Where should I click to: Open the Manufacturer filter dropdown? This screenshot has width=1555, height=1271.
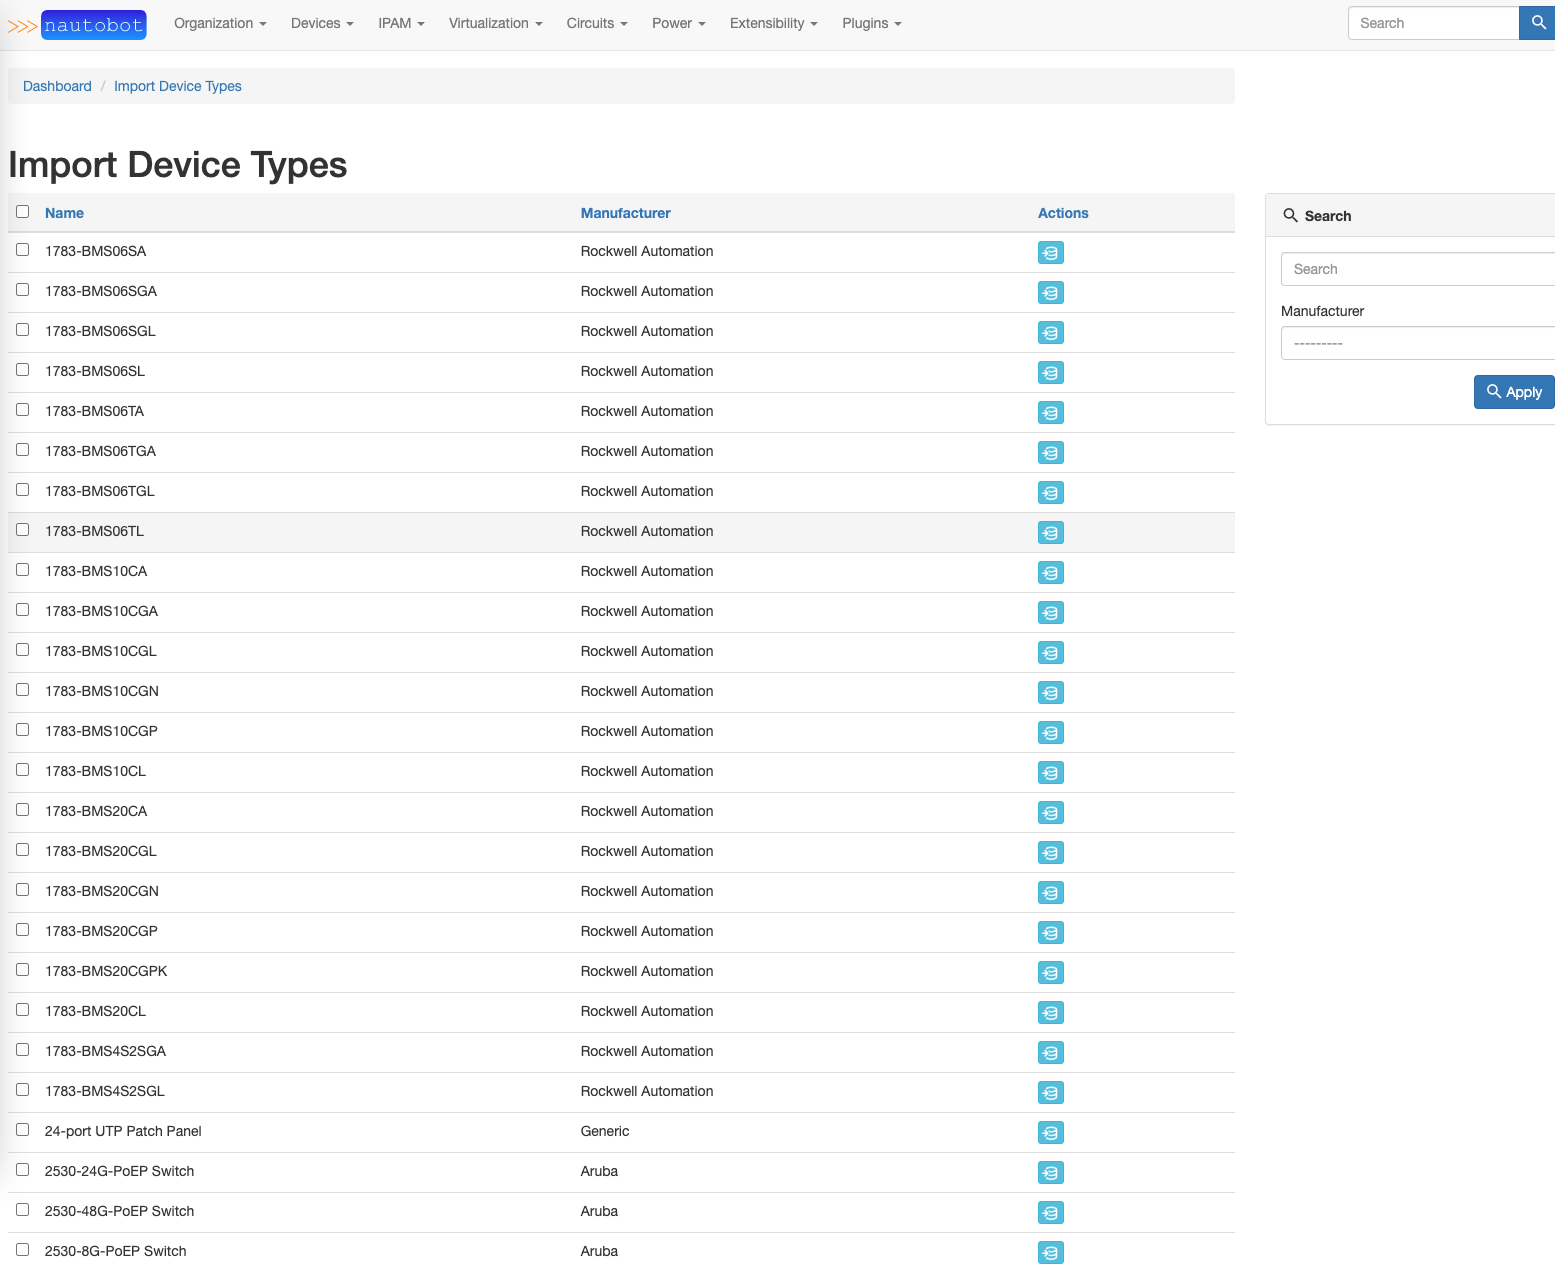point(1417,342)
